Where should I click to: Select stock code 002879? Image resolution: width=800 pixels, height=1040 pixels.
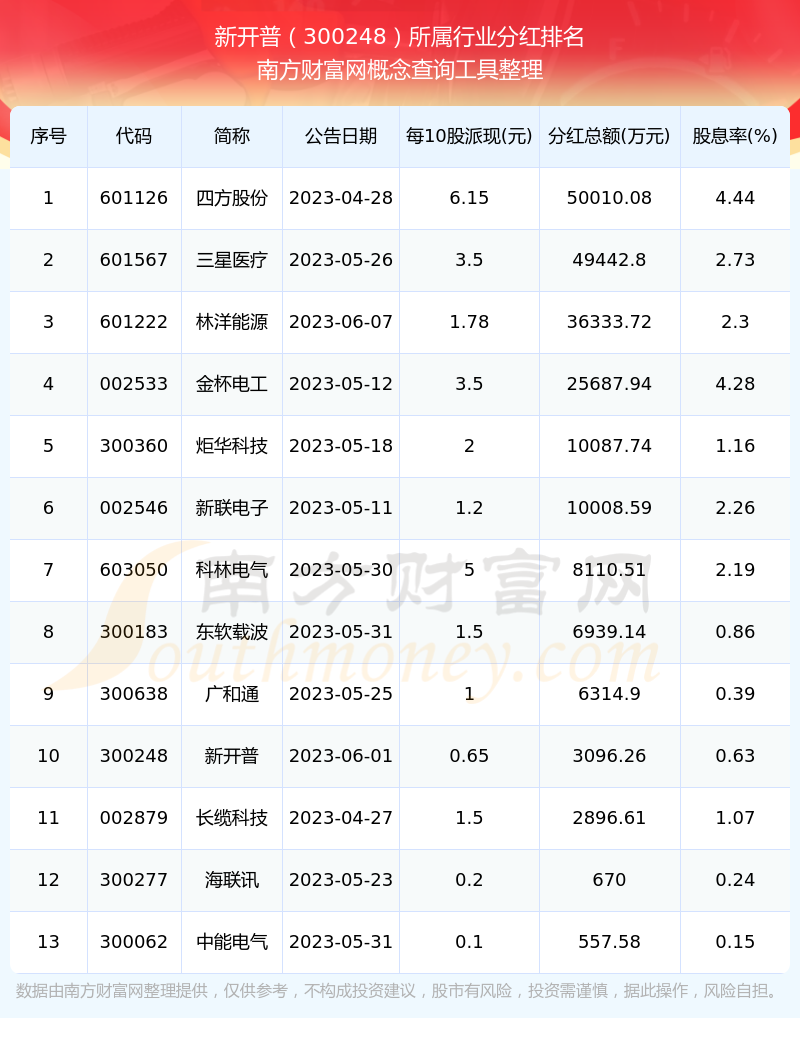coord(134,818)
